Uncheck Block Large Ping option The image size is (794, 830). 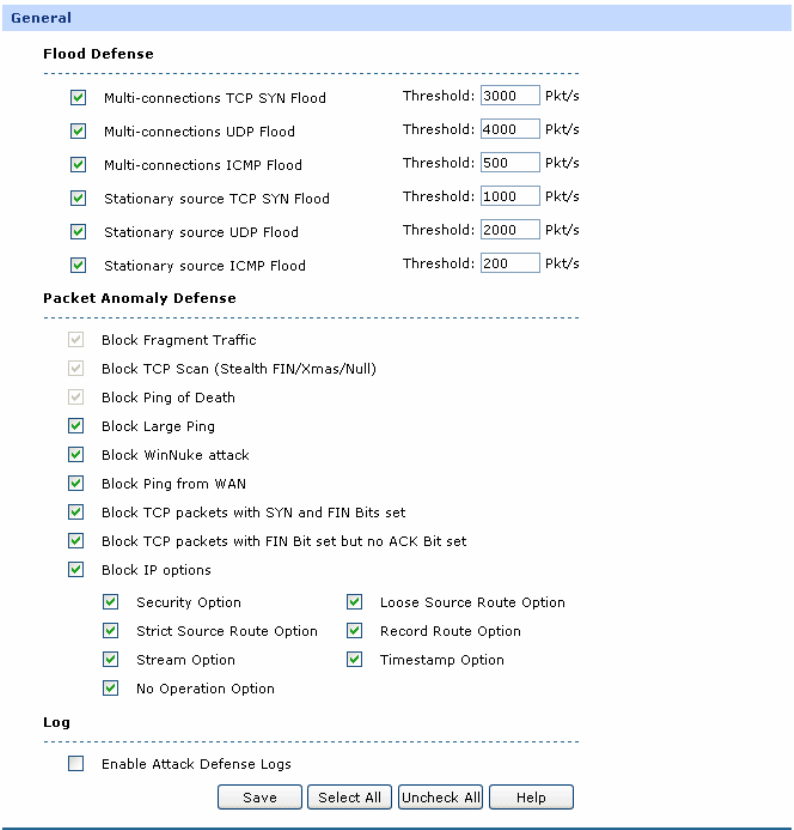point(75,426)
